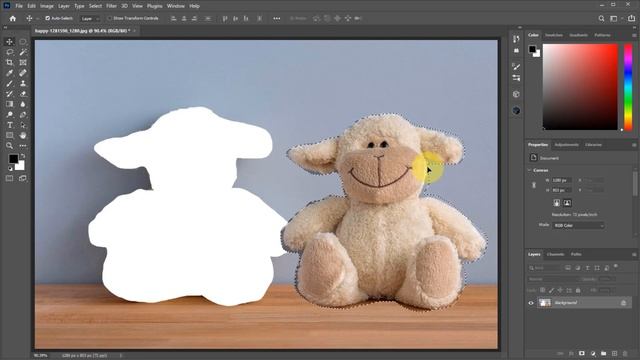Reset default foreground and background colors
Screen dimensions: 640x360
[x=10, y=168]
